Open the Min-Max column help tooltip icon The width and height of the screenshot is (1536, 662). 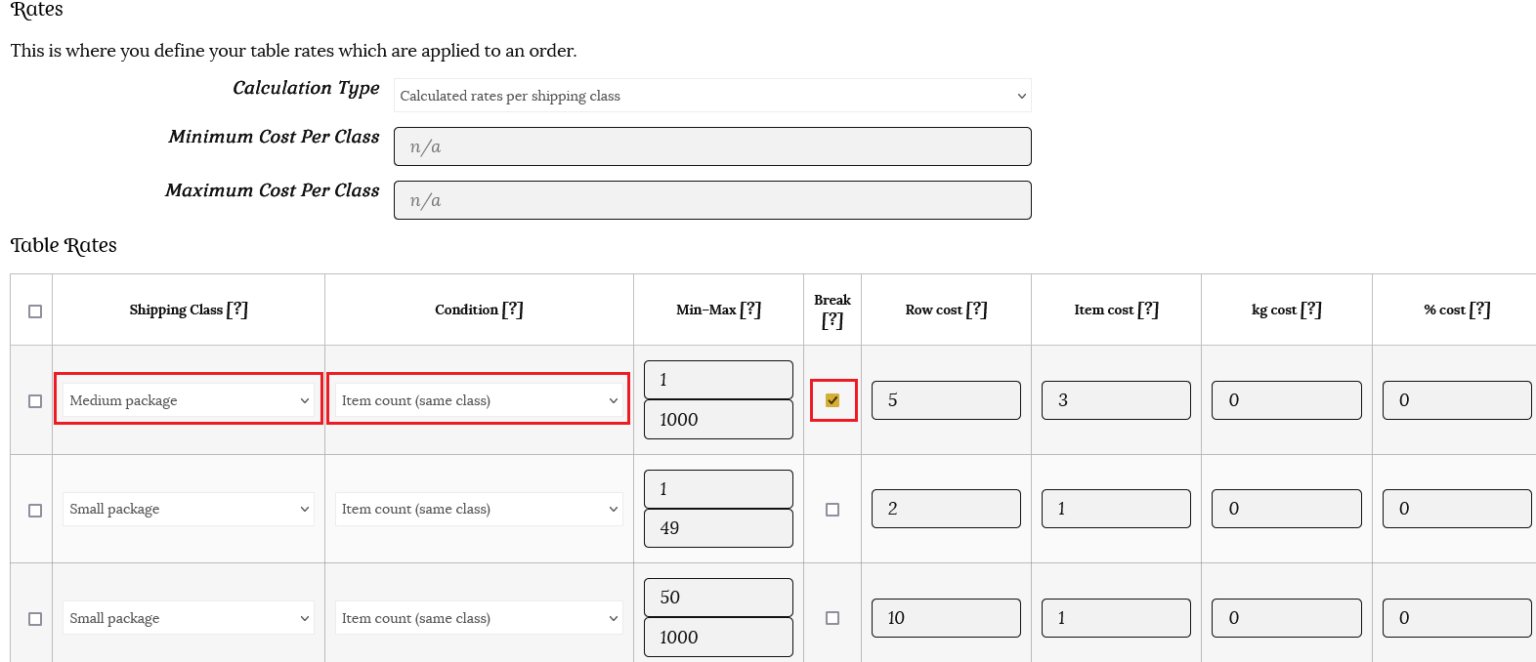coord(751,310)
